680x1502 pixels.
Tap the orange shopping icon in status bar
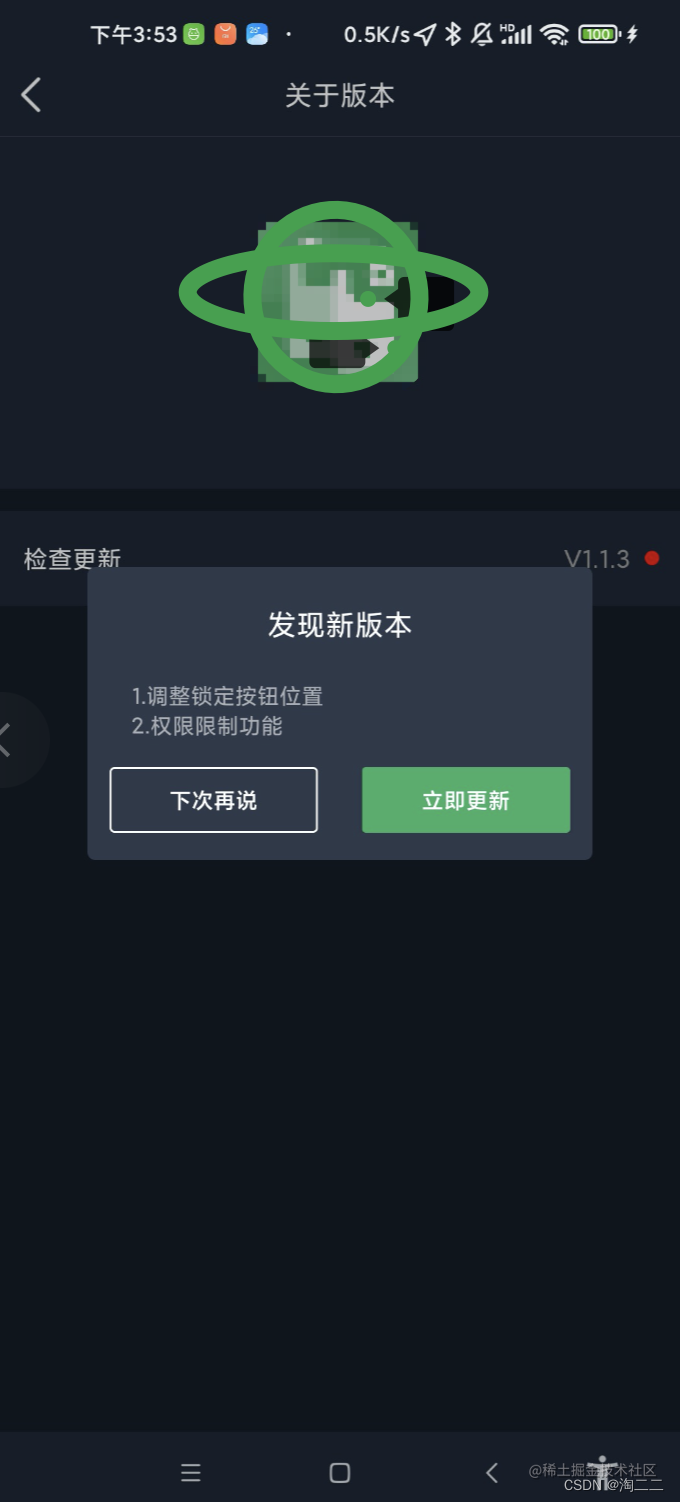click(x=226, y=34)
